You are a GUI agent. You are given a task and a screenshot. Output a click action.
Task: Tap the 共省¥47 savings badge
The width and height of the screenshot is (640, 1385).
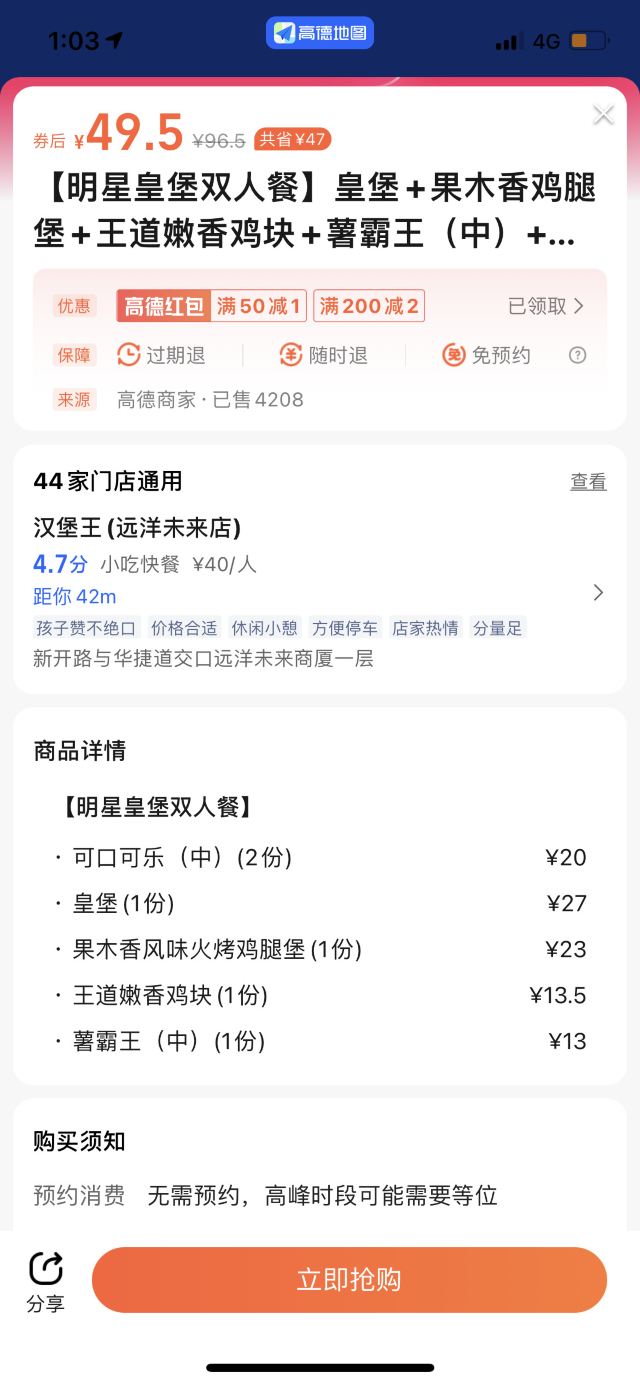(x=292, y=139)
